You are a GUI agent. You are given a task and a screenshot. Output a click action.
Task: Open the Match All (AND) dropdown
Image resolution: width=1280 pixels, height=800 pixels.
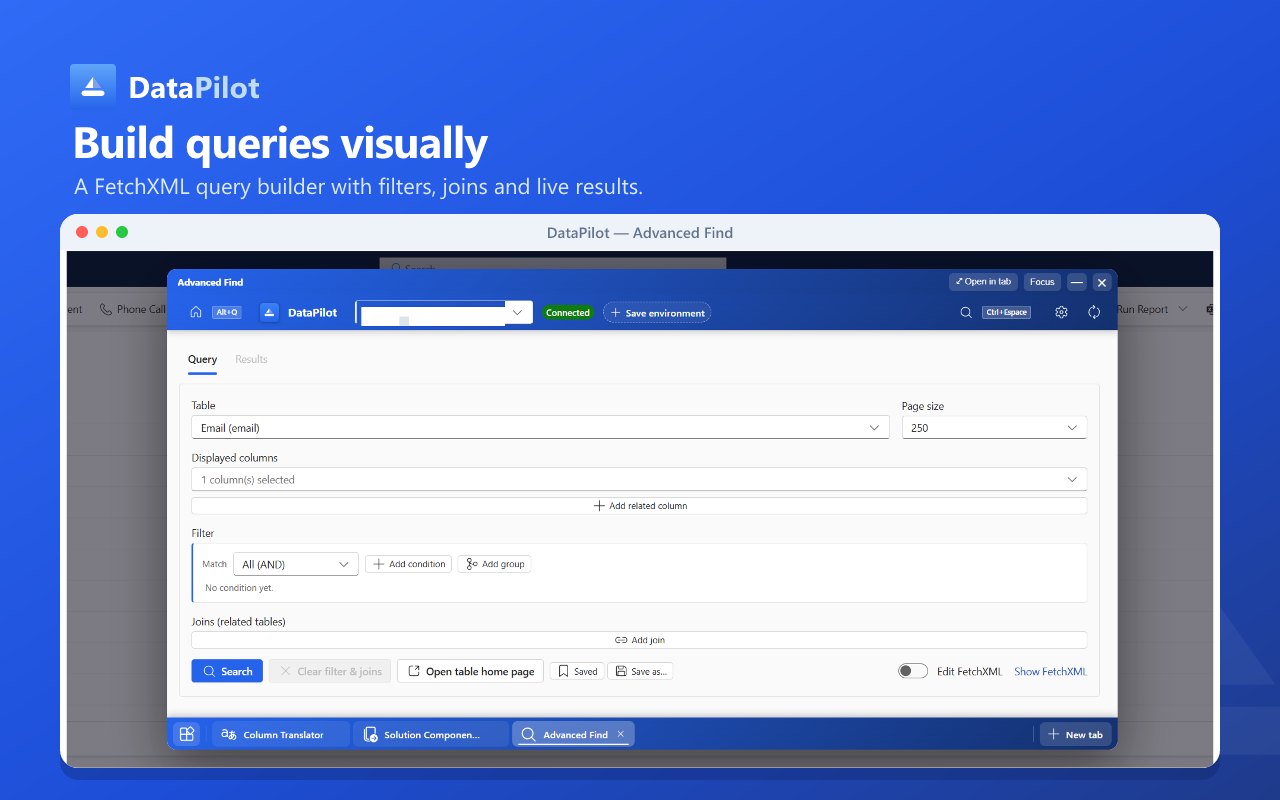(x=296, y=564)
